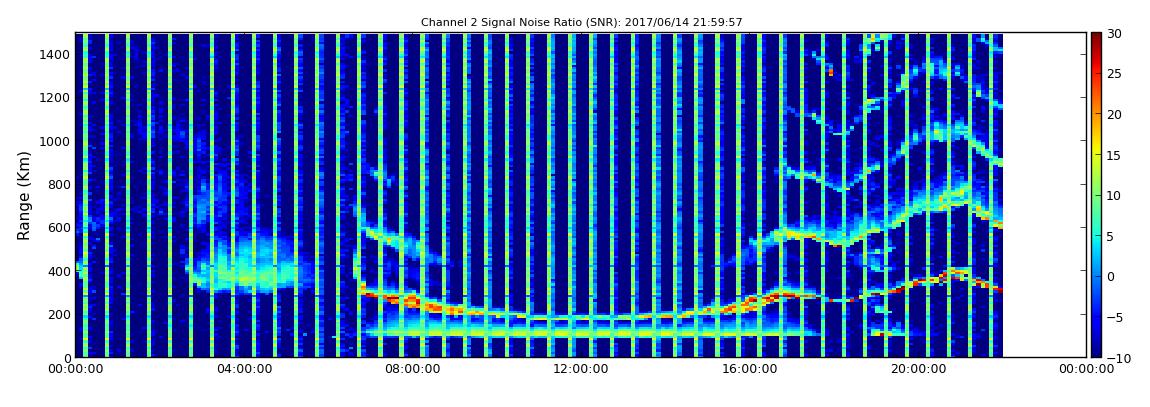Click the SNR colorbar scale
This screenshot has height=407, width=1150.
point(1096,195)
